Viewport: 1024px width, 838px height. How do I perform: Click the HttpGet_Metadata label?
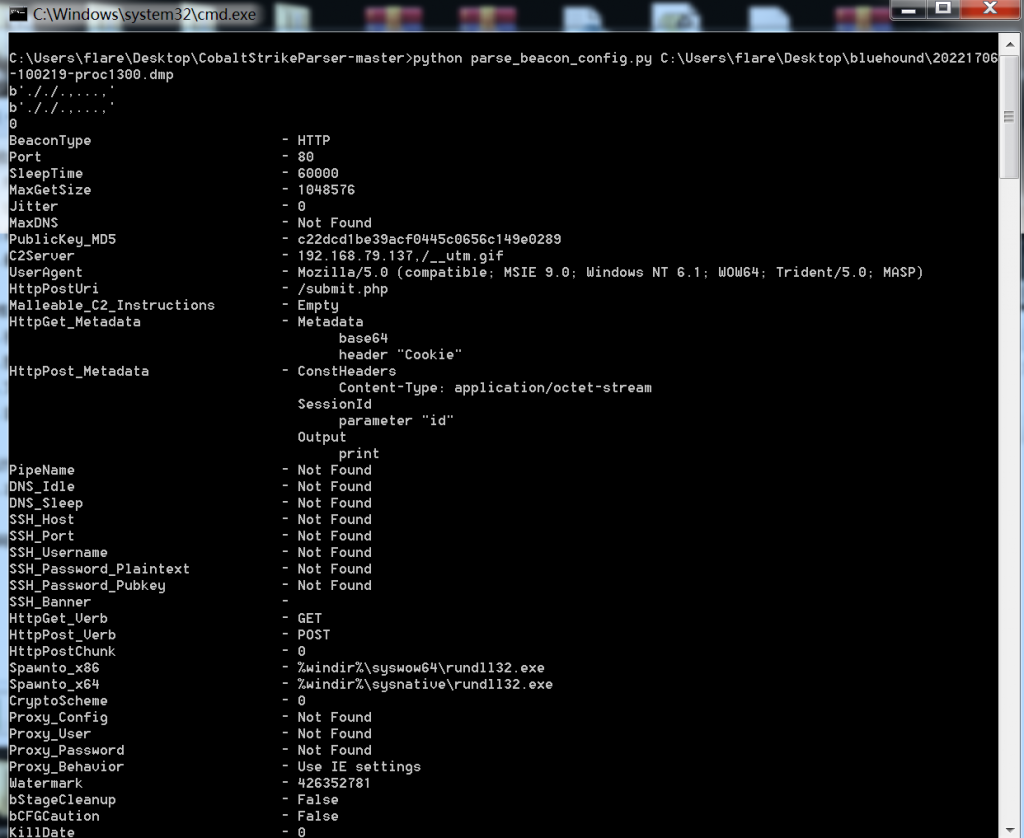point(74,322)
